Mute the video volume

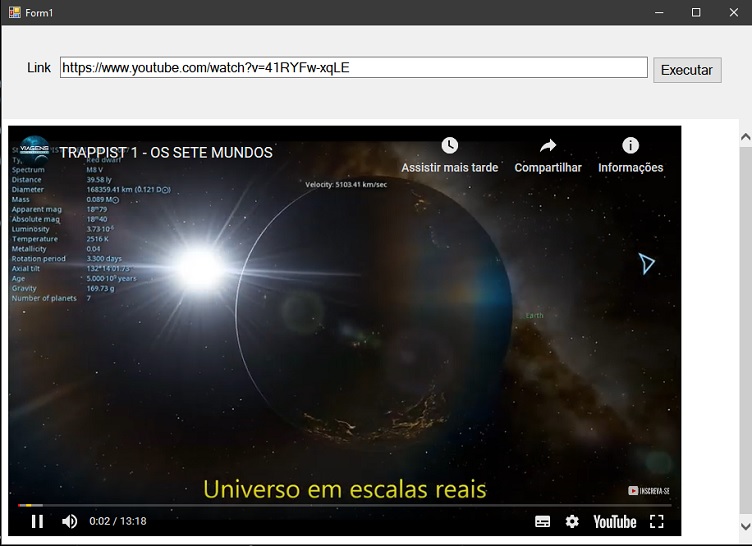coord(70,521)
